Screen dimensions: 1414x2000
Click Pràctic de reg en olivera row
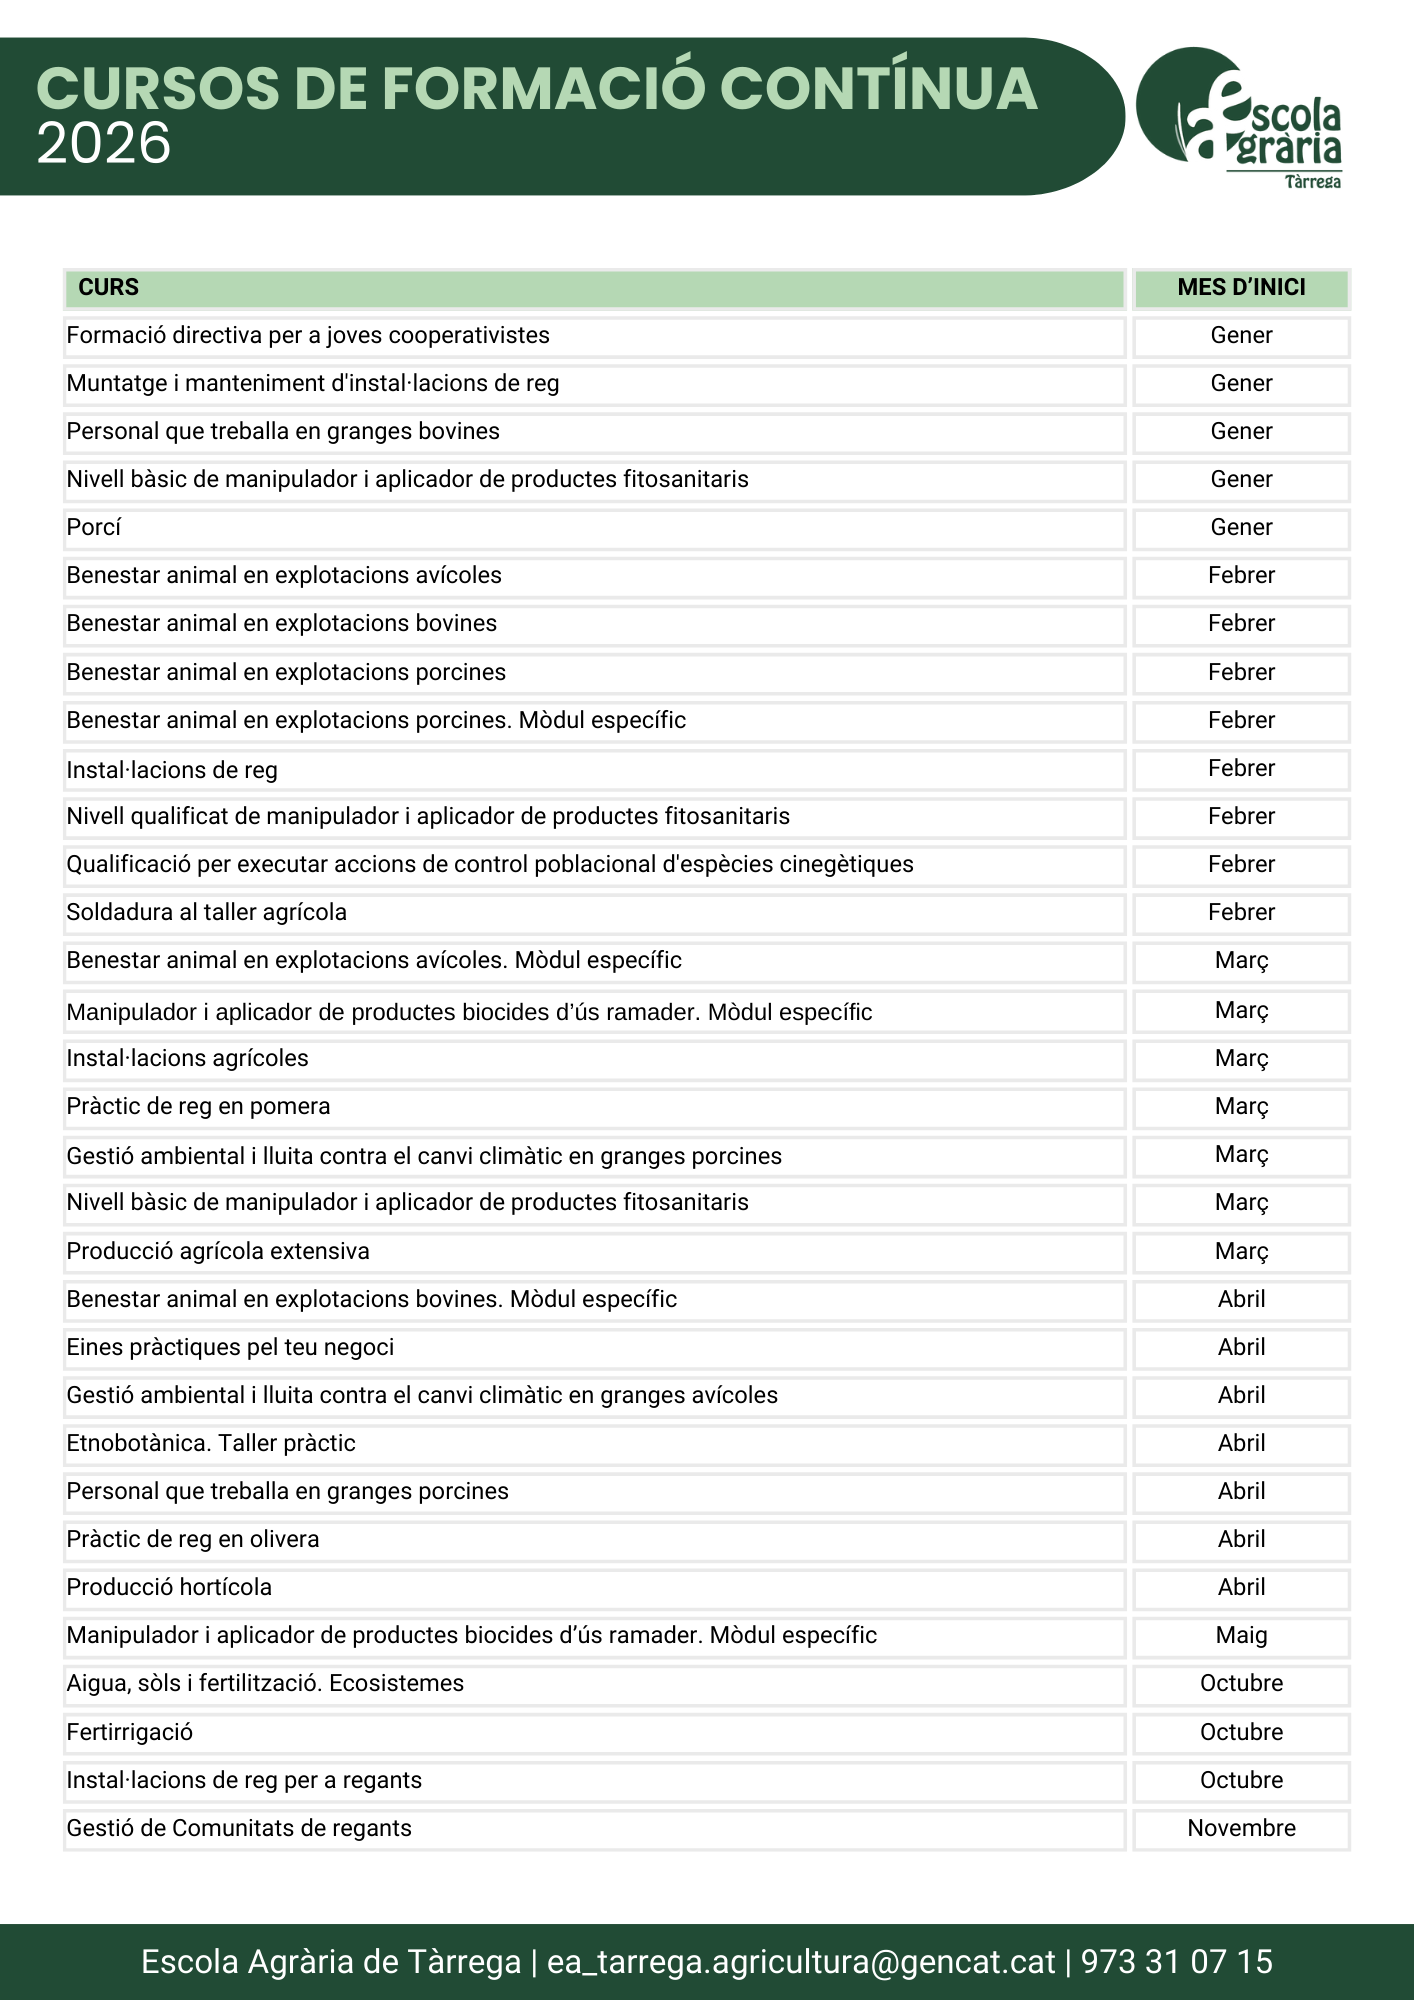(595, 1540)
